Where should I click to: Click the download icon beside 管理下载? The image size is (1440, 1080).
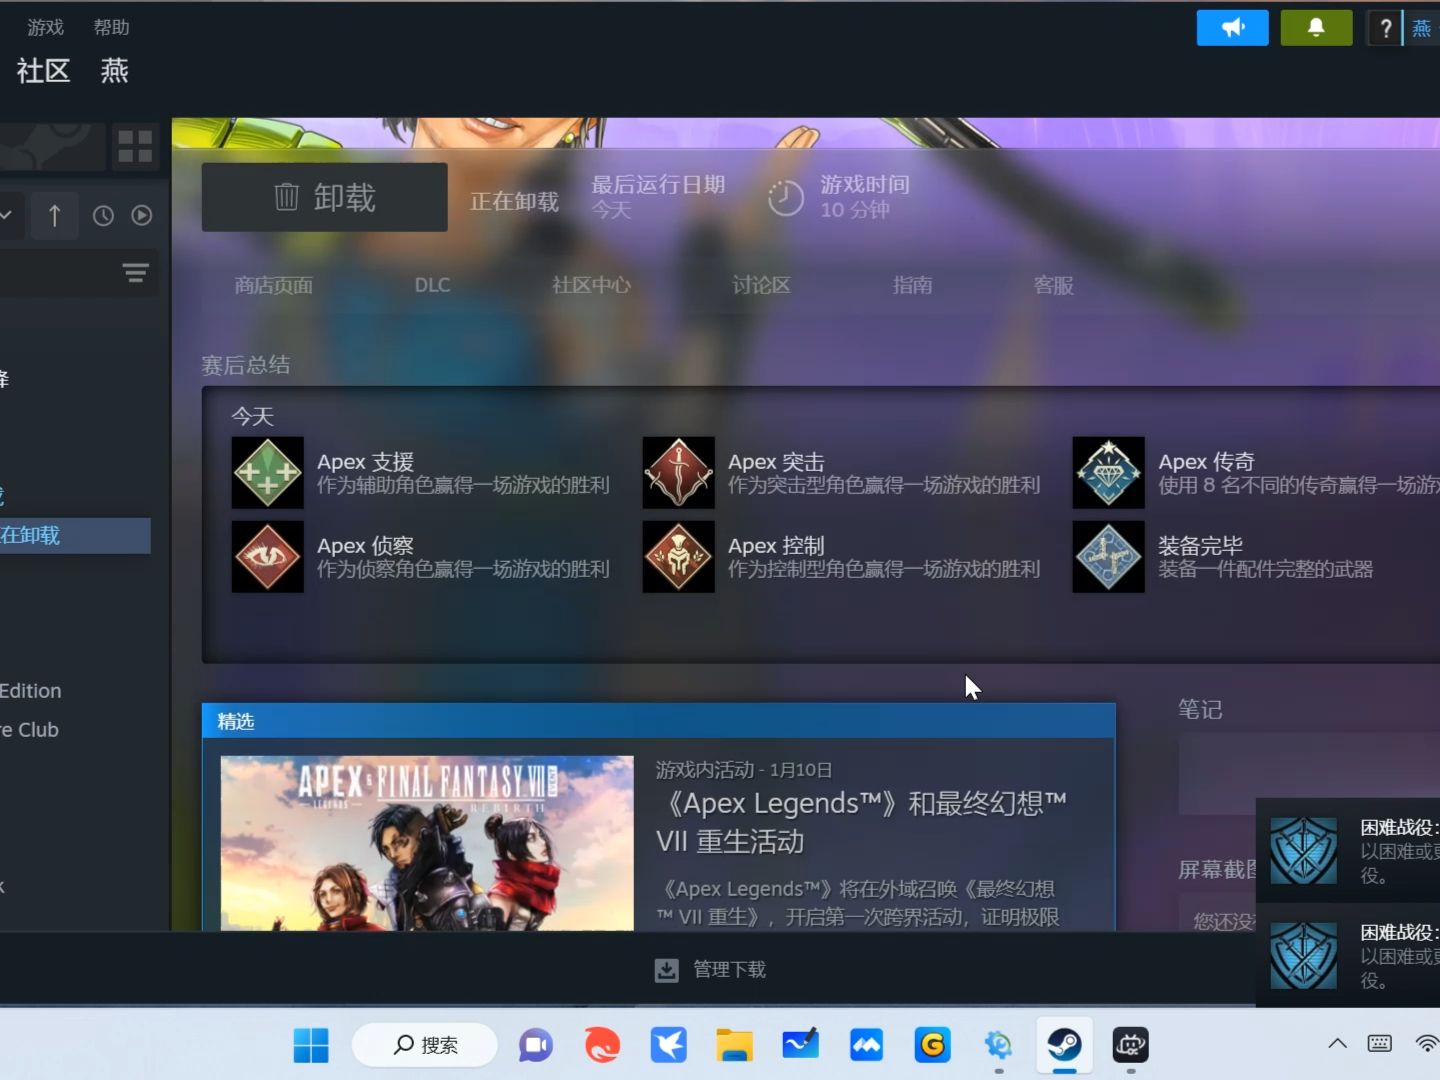667,970
